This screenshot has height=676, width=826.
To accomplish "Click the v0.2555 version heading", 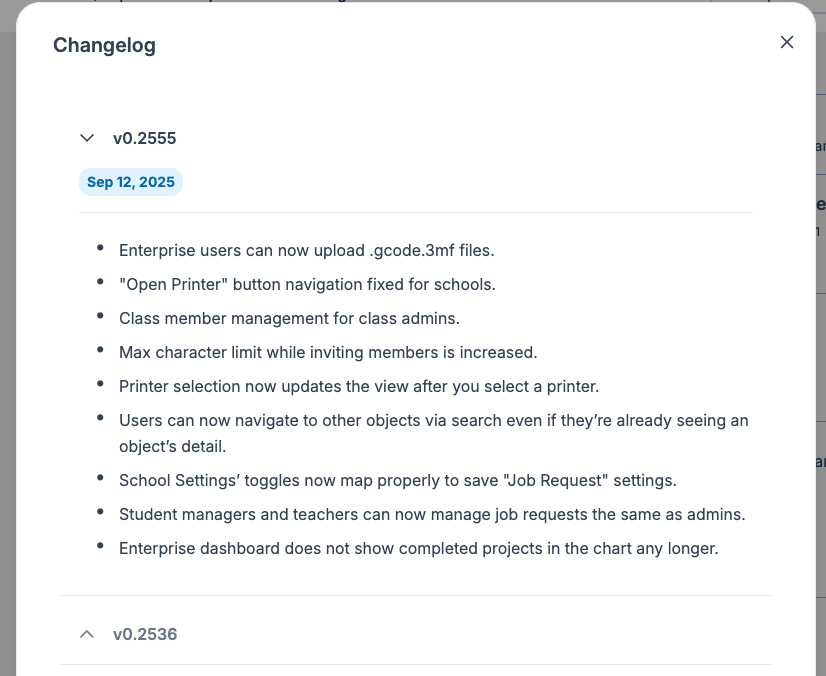I will click(x=144, y=138).
